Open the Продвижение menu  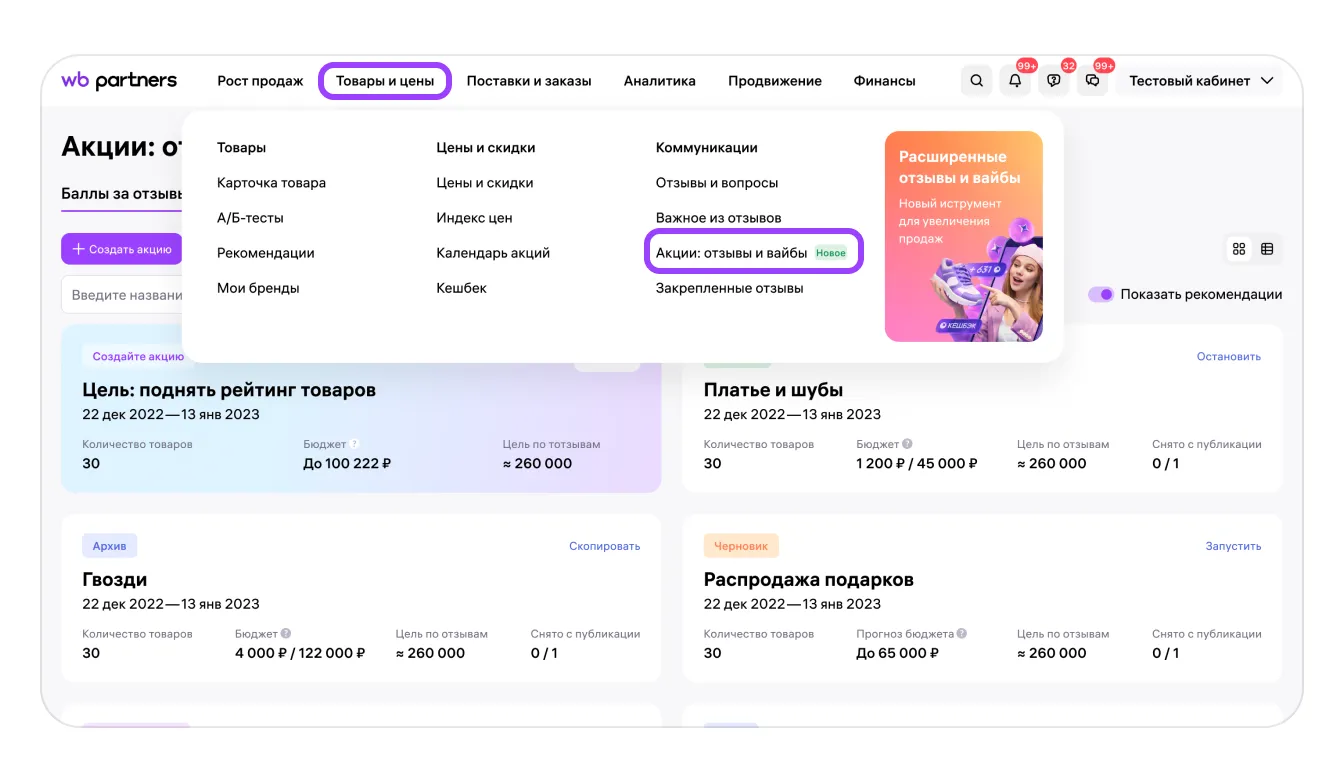[775, 81]
